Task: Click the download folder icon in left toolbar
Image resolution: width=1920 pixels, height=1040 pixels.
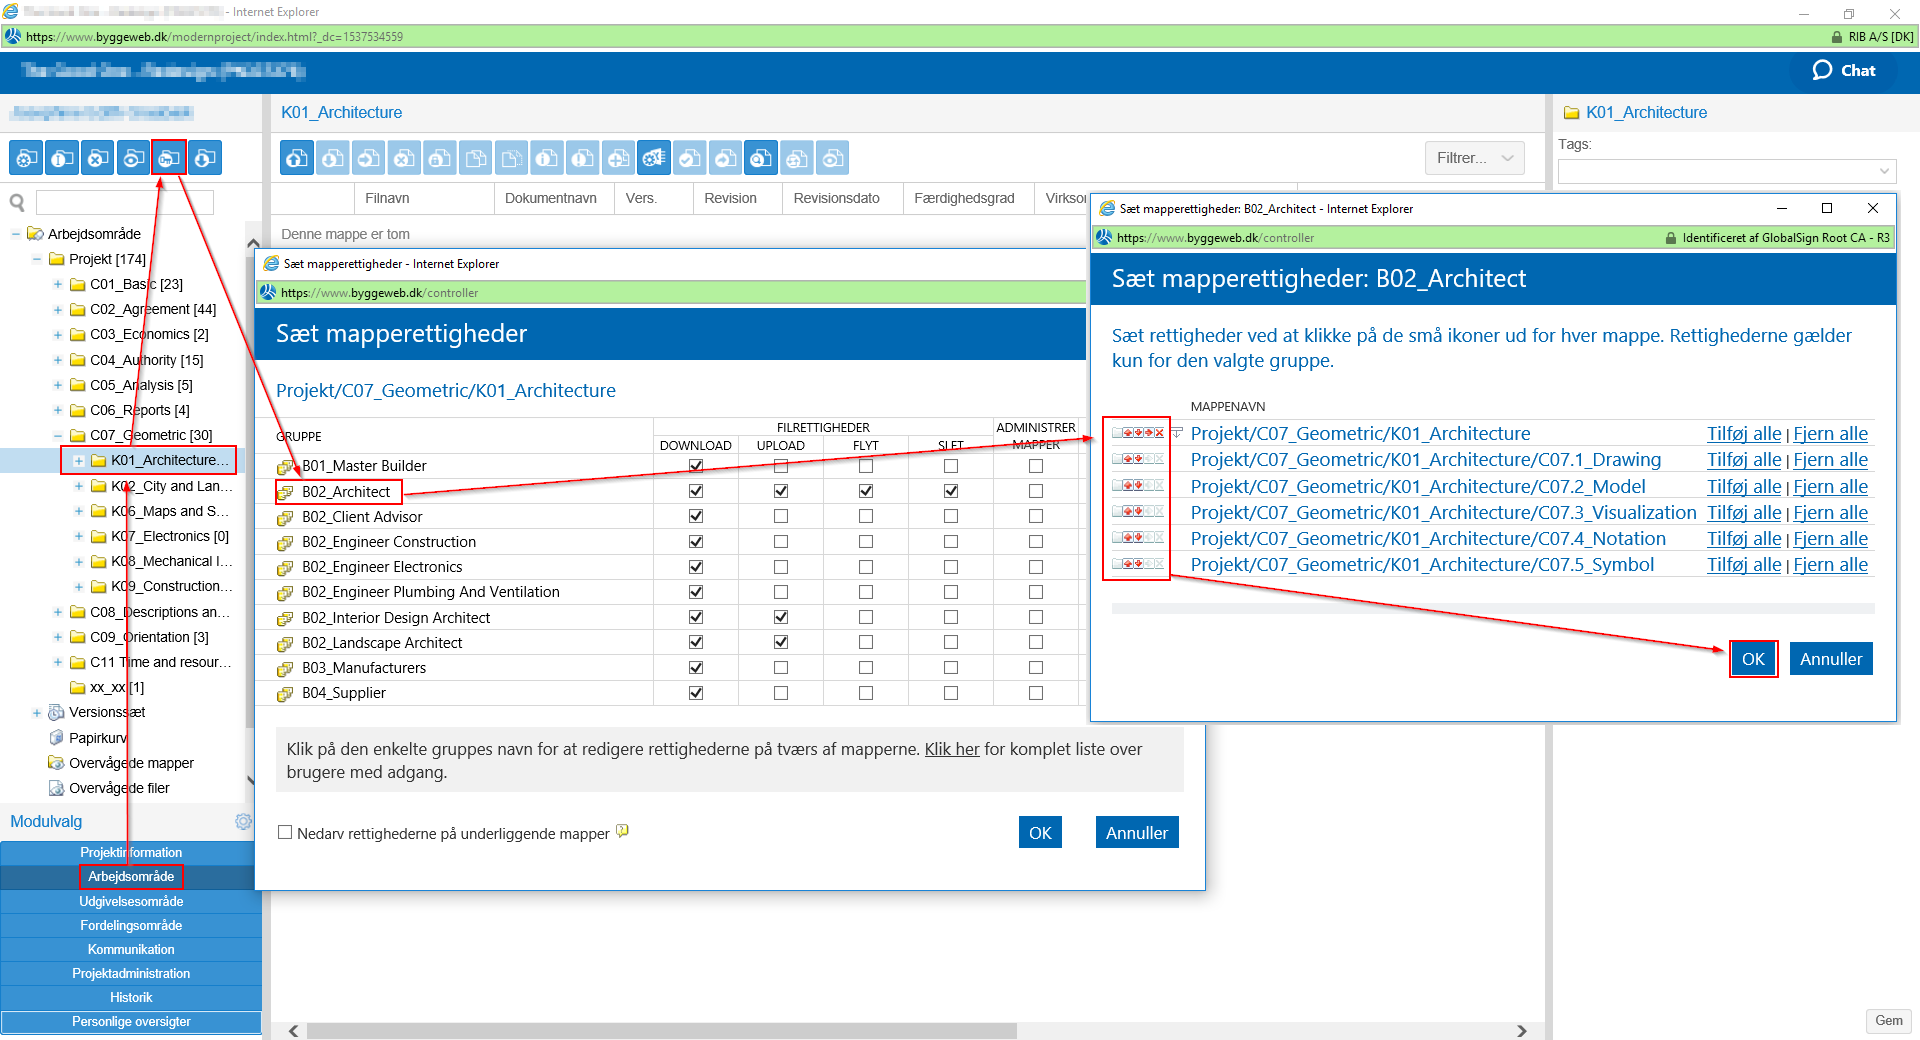Action: tap(205, 158)
